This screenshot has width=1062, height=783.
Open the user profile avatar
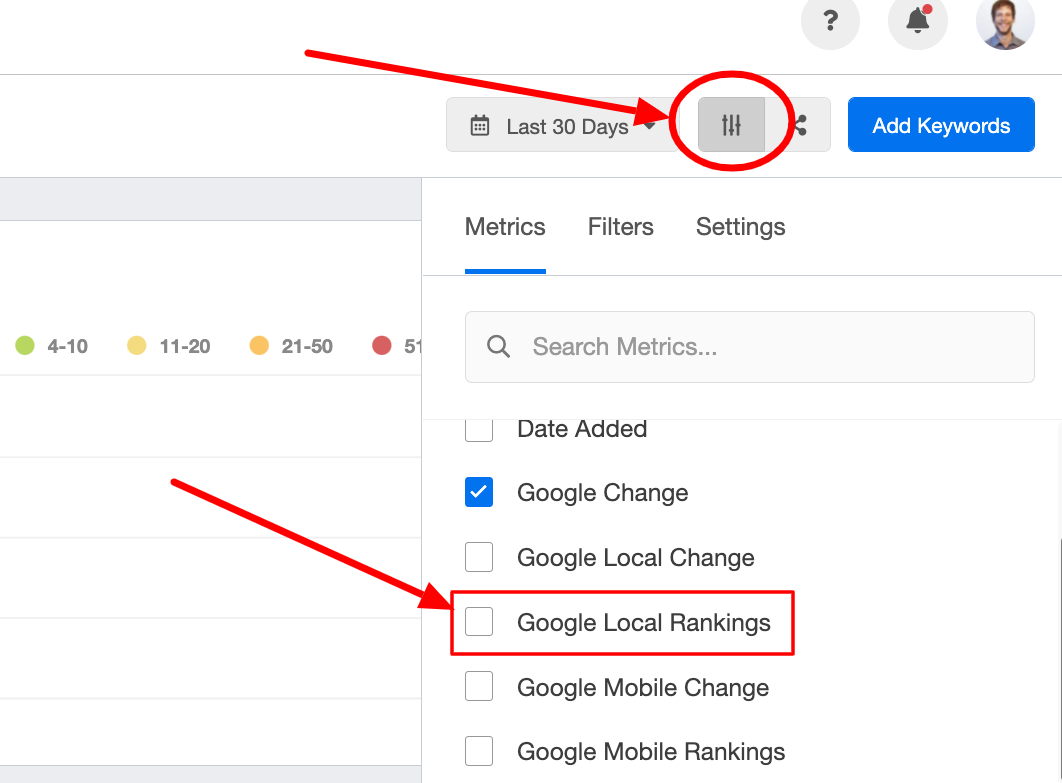(x=1004, y=22)
